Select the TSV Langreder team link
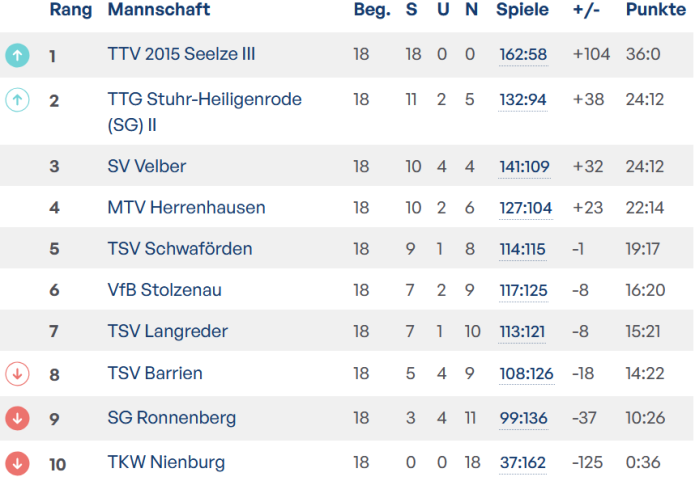Screen dimensions: 695x481 point(168,331)
